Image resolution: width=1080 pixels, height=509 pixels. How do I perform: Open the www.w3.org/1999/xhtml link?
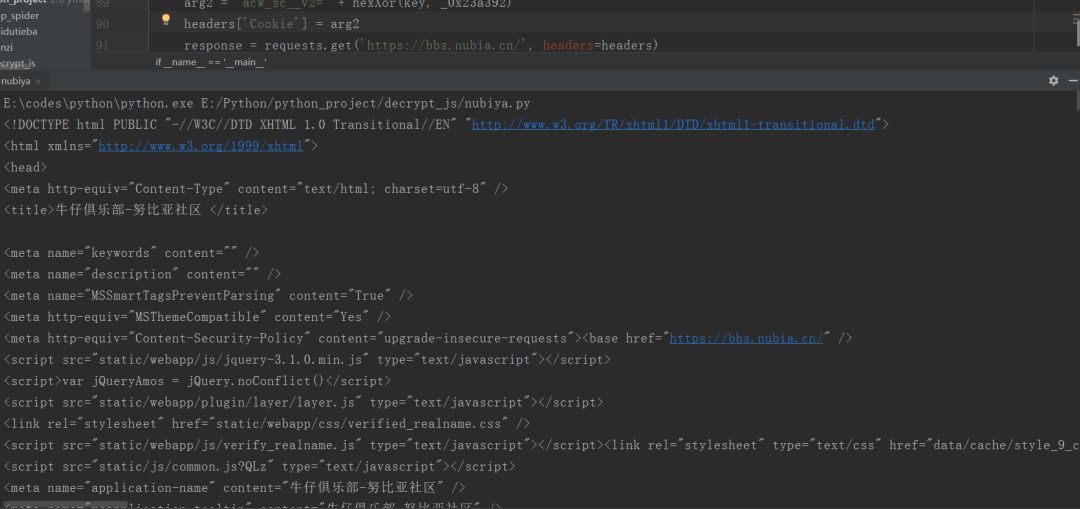[x=201, y=146]
